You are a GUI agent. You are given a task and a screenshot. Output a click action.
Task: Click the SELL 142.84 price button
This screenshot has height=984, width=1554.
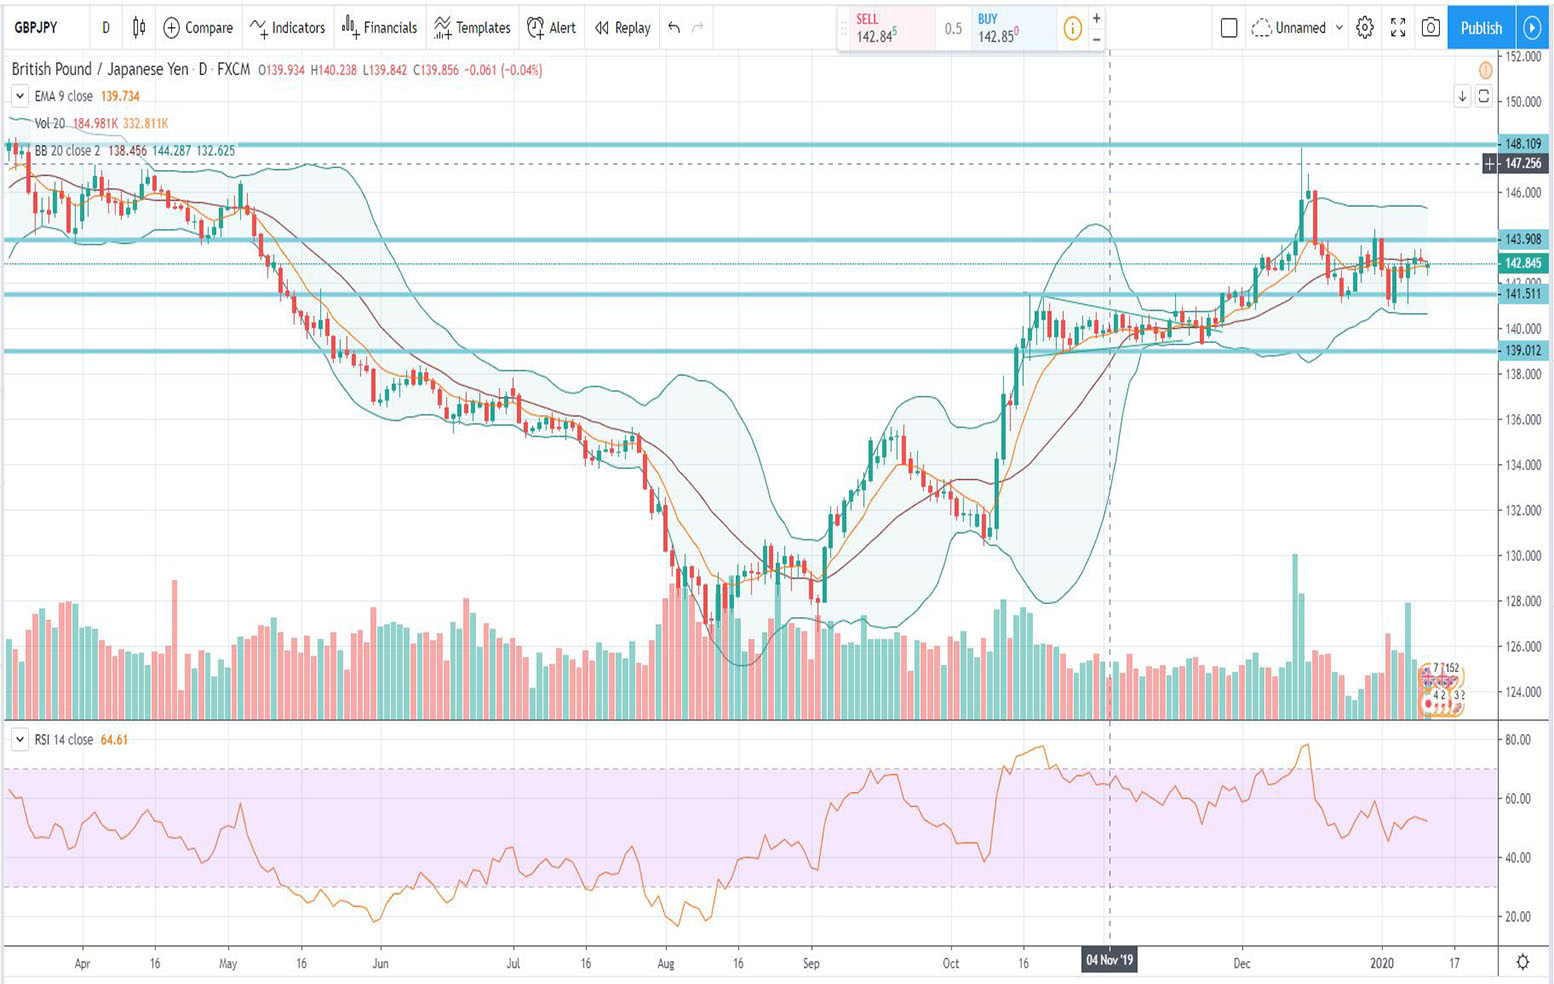[886, 29]
